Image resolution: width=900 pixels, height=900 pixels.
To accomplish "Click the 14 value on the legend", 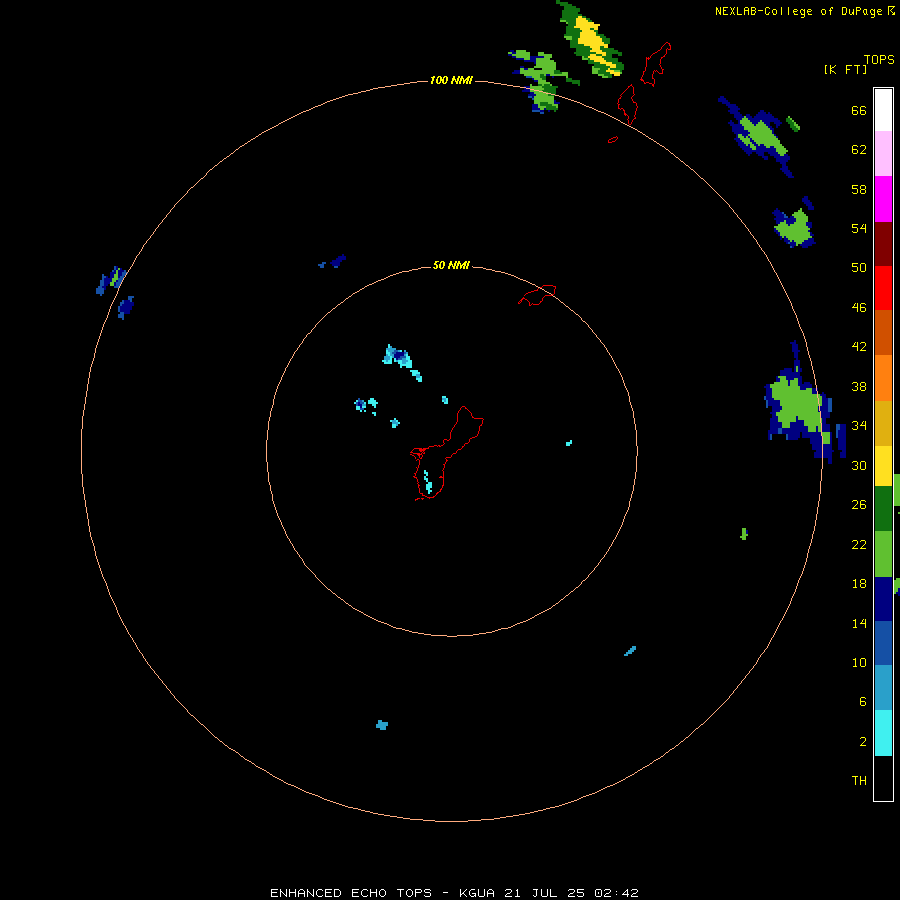I will click(859, 623).
